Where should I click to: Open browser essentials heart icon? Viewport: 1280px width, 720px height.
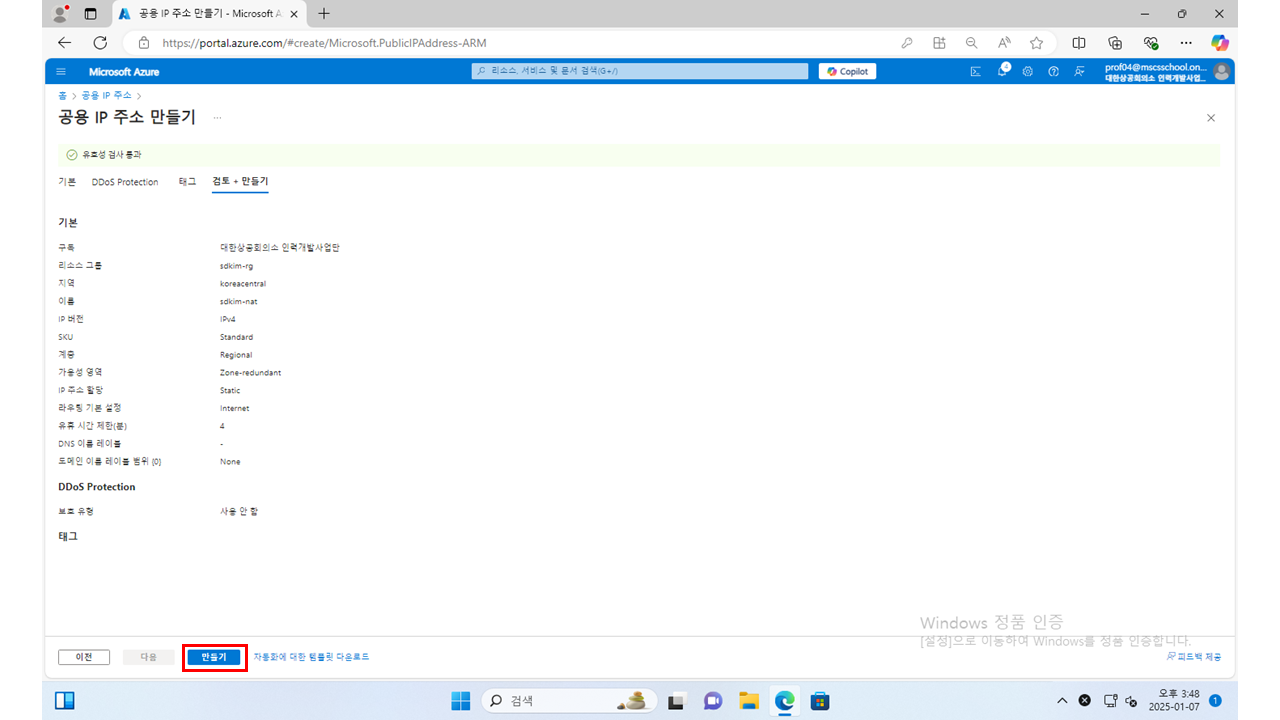1150,43
